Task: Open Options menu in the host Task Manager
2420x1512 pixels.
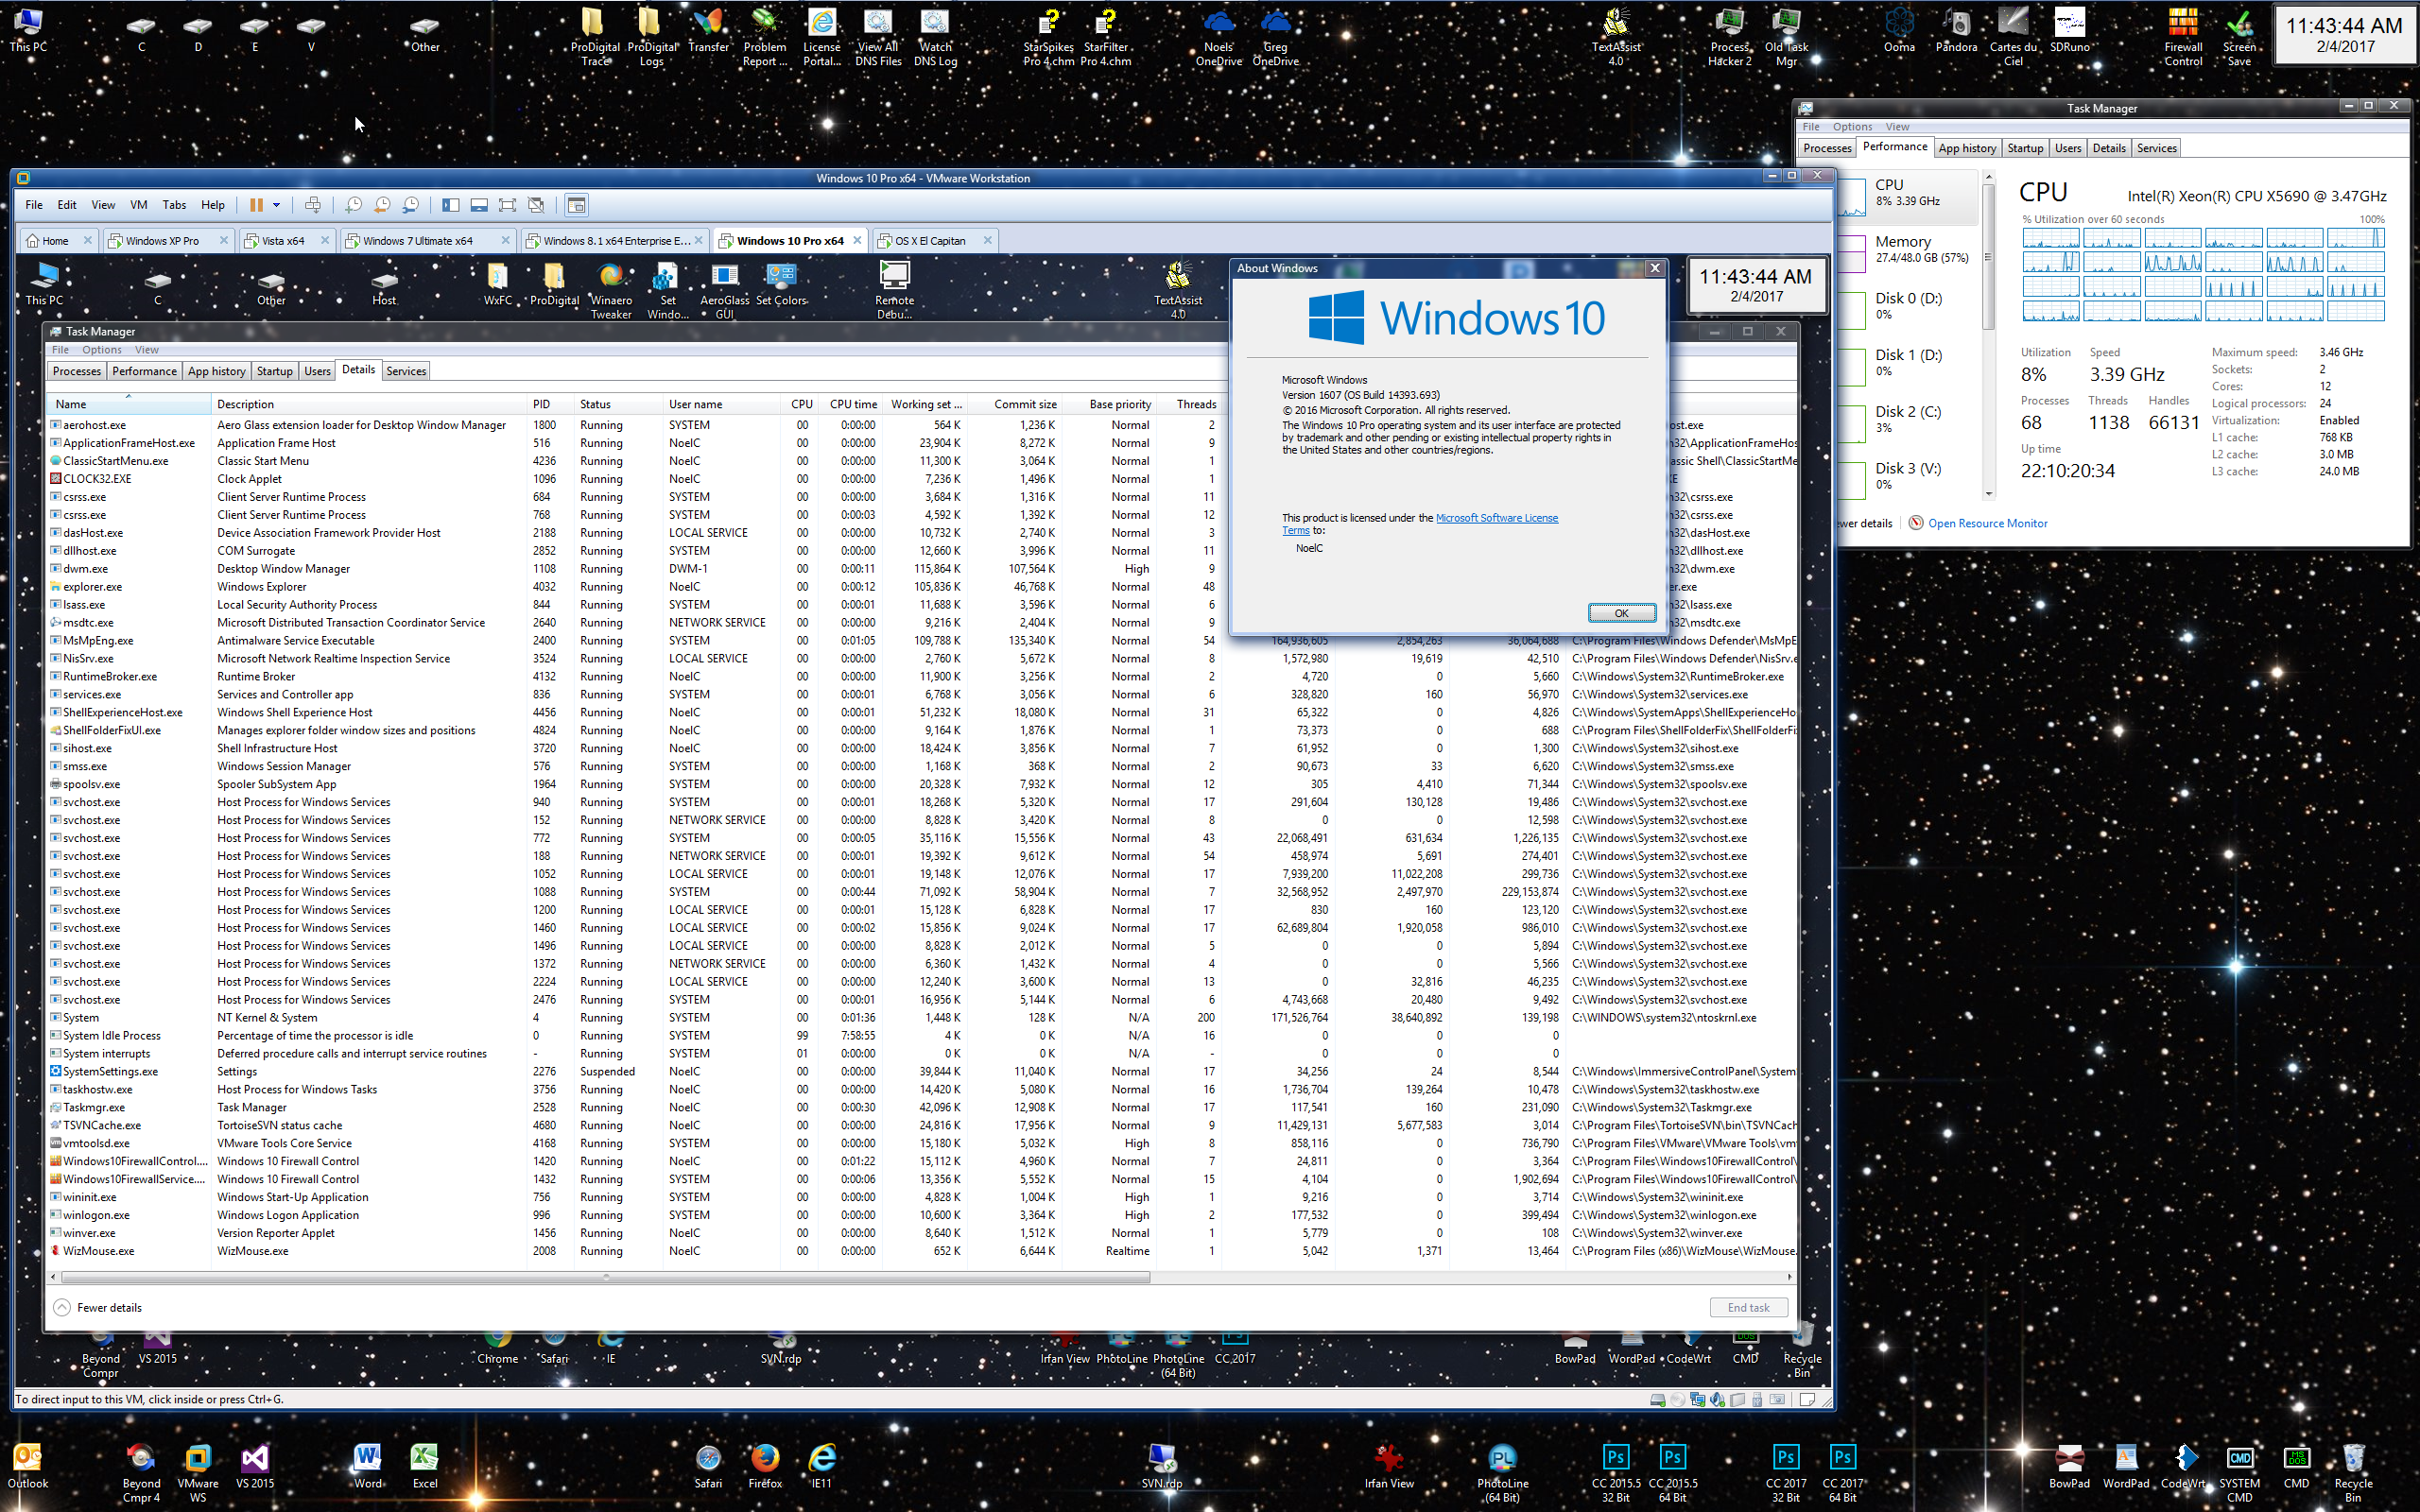Action: click(x=1852, y=127)
